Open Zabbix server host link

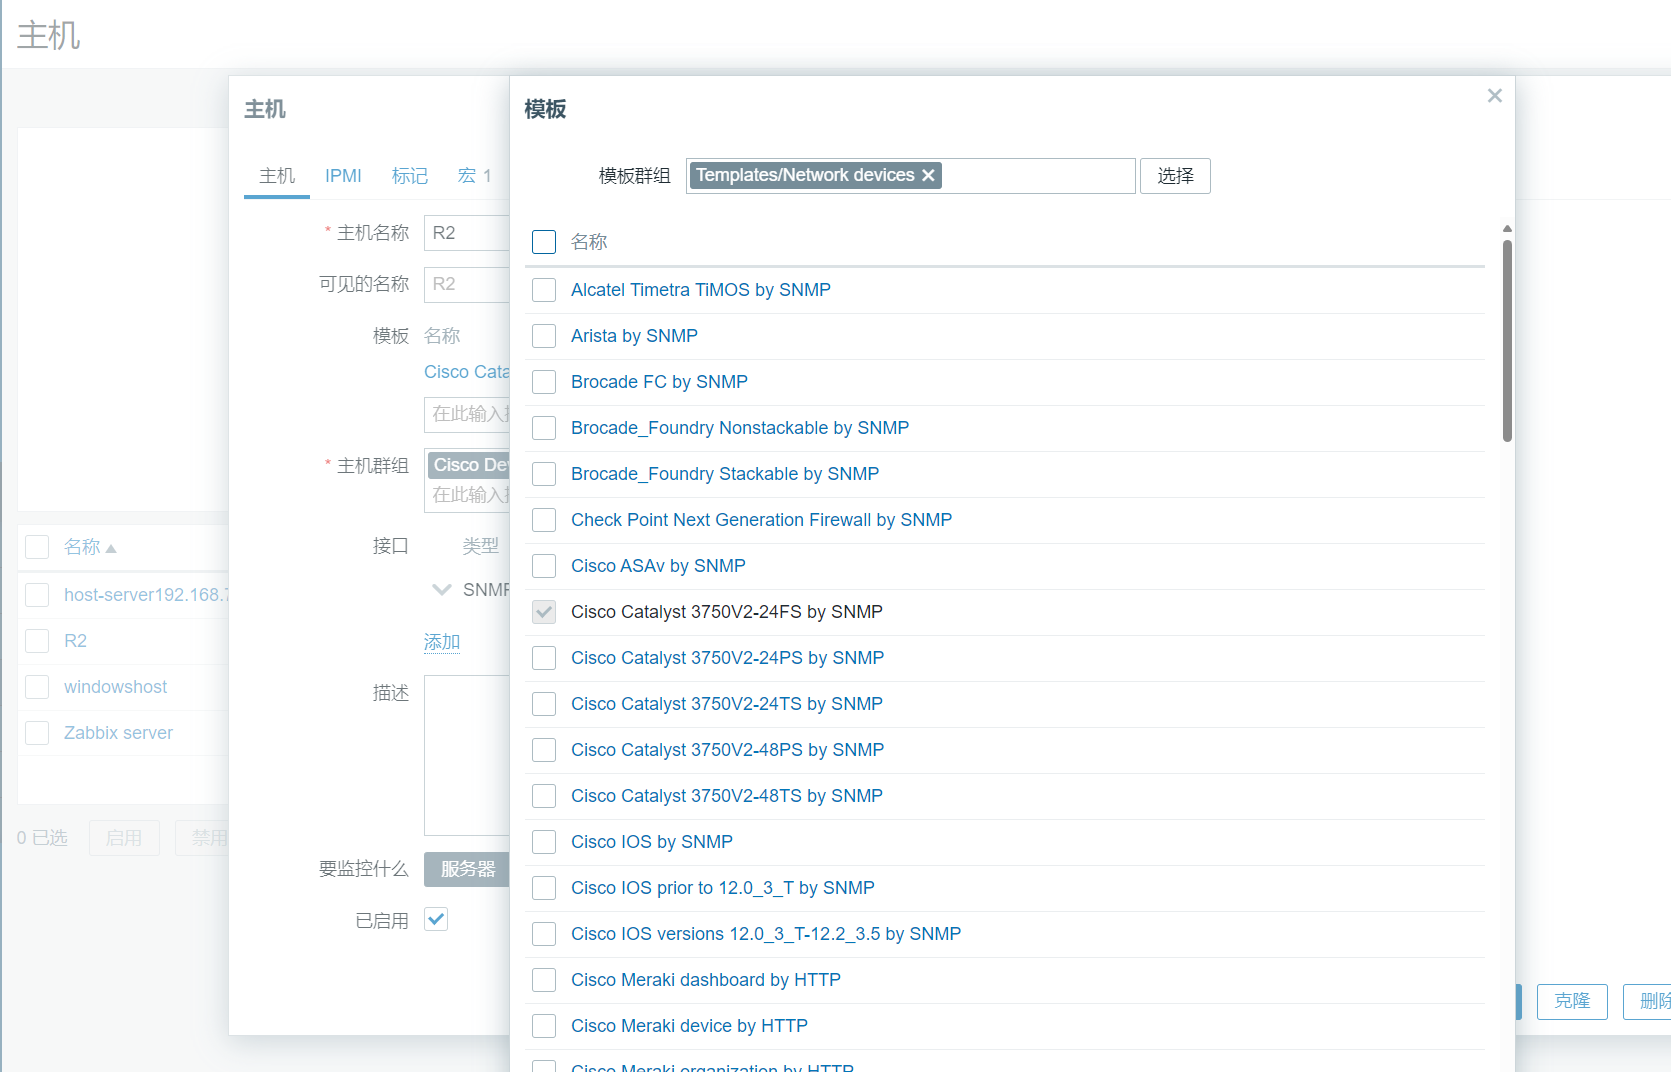(118, 733)
